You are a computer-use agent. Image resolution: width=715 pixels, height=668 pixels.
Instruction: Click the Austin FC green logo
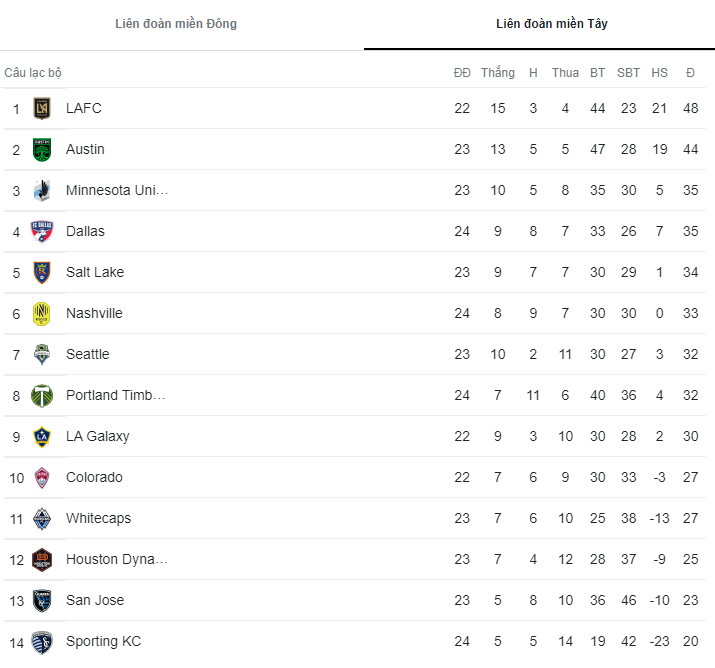(41, 149)
